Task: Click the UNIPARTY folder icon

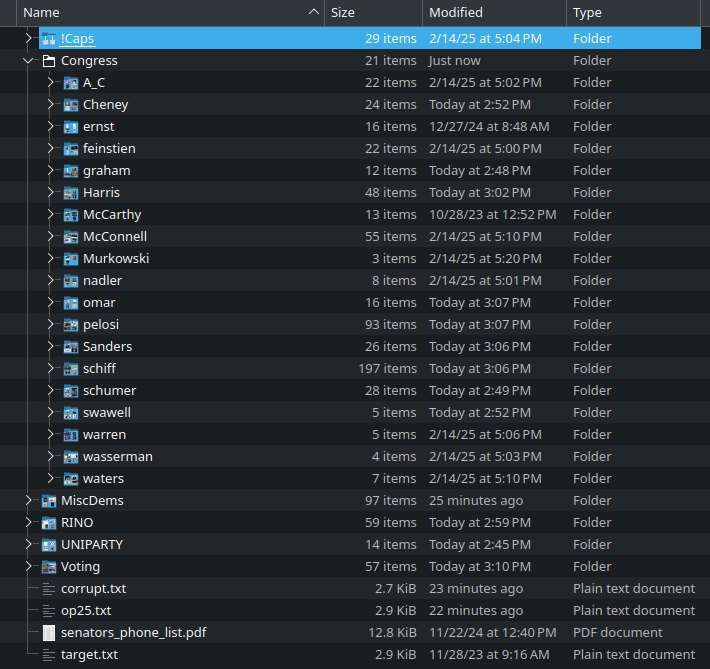Action: tap(49, 545)
